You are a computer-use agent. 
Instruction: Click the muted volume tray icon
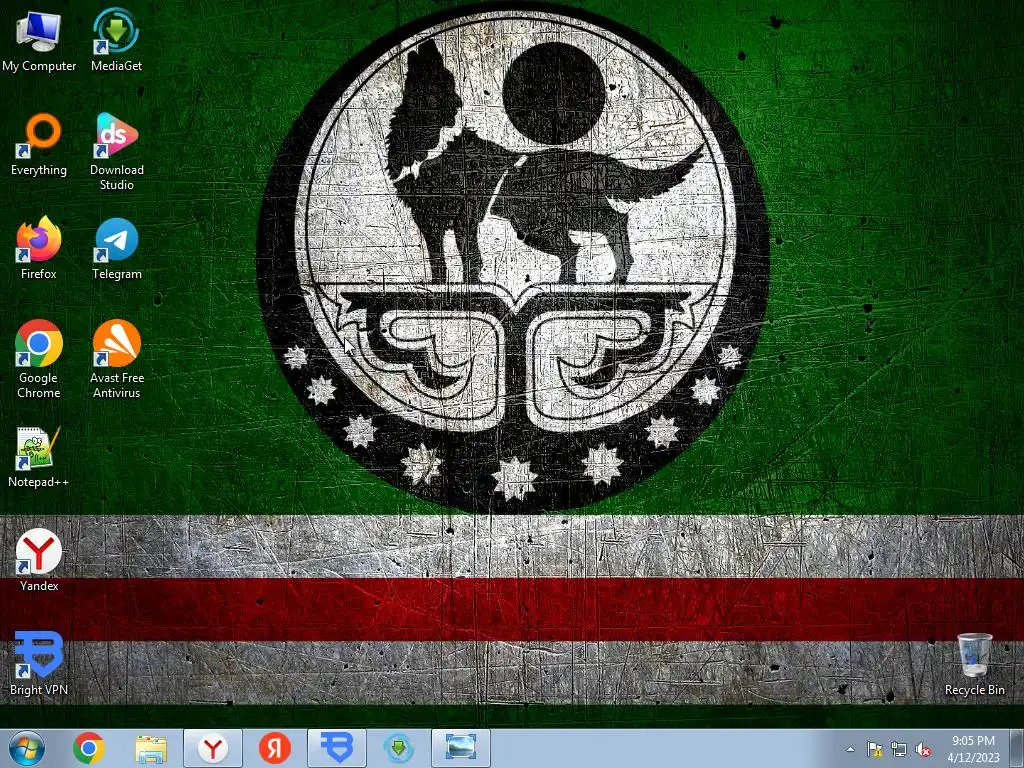[923, 750]
